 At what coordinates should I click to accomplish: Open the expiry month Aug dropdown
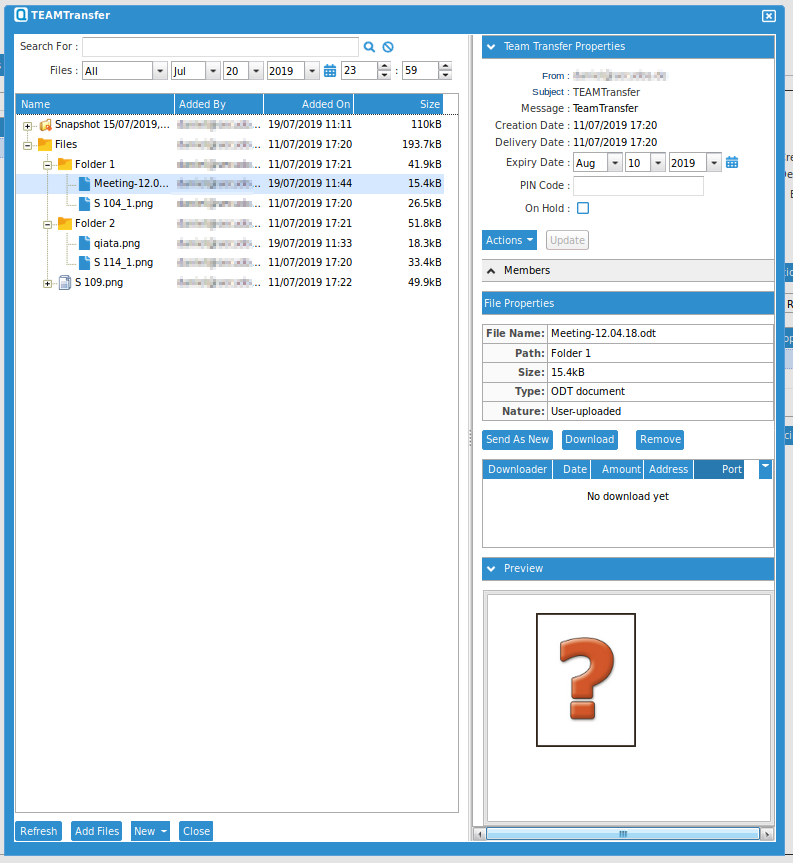(615, 162)
